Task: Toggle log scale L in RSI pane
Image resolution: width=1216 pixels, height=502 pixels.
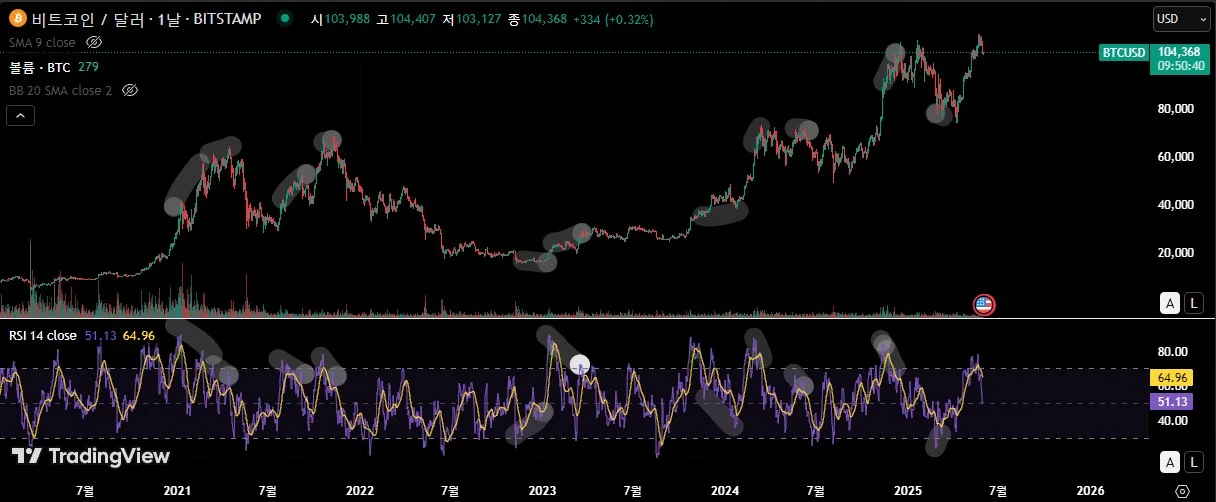Action: 1195,461
